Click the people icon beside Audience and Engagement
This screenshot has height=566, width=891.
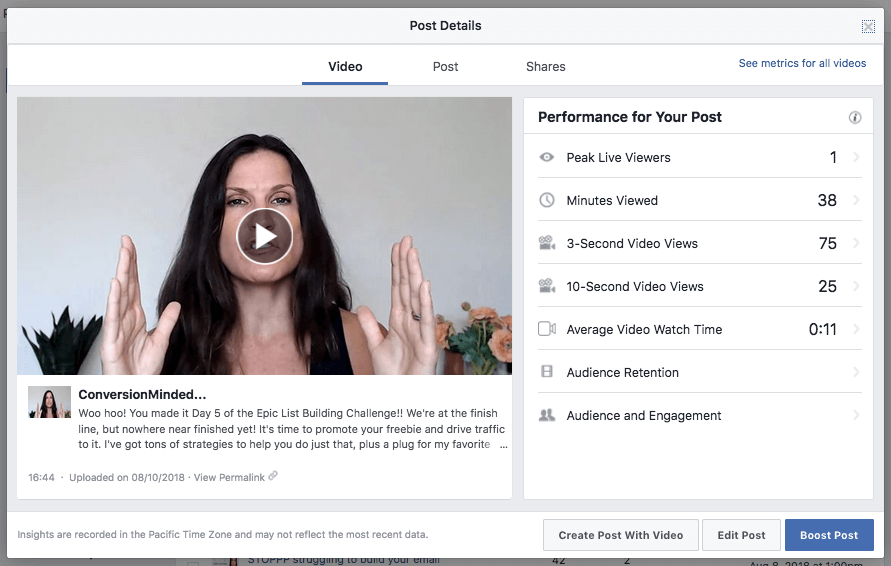click(547, 415)
